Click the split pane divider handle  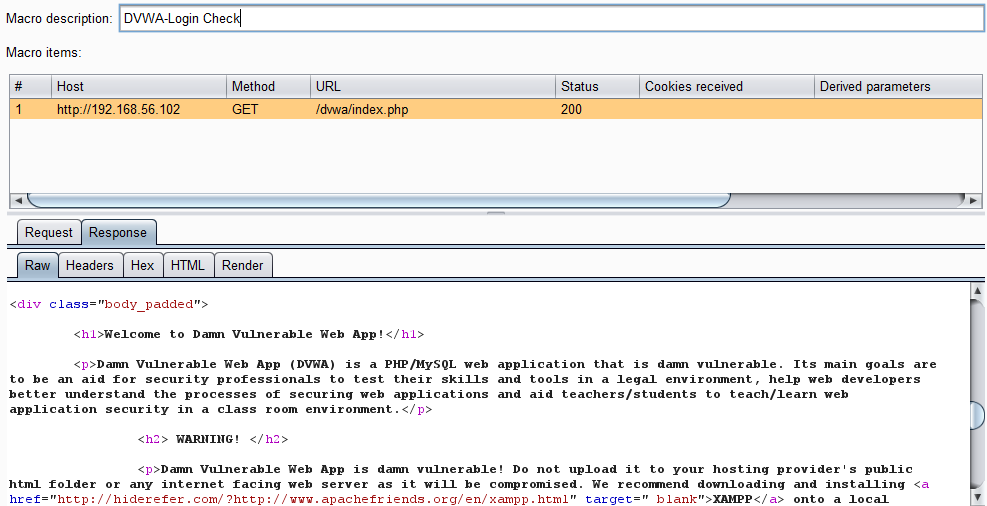click(x=496, y=213)
